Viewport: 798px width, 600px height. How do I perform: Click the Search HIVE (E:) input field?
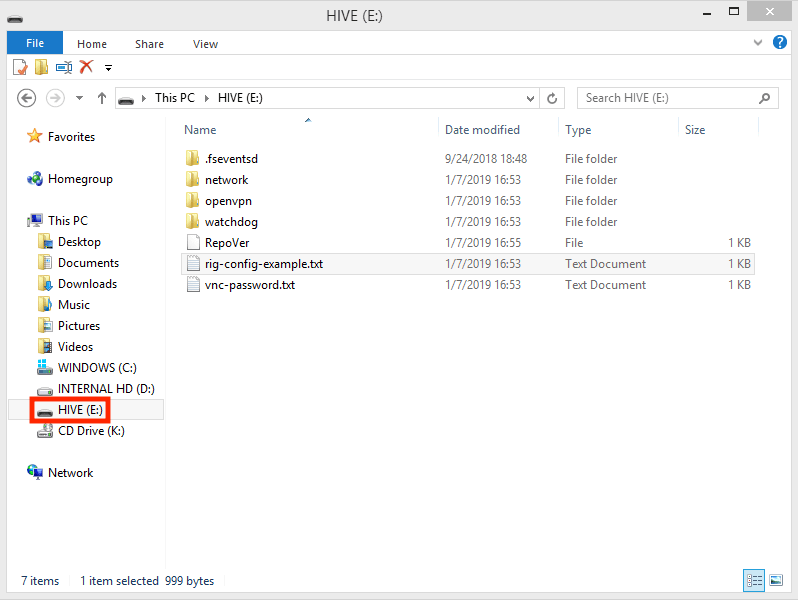point(668,98)
